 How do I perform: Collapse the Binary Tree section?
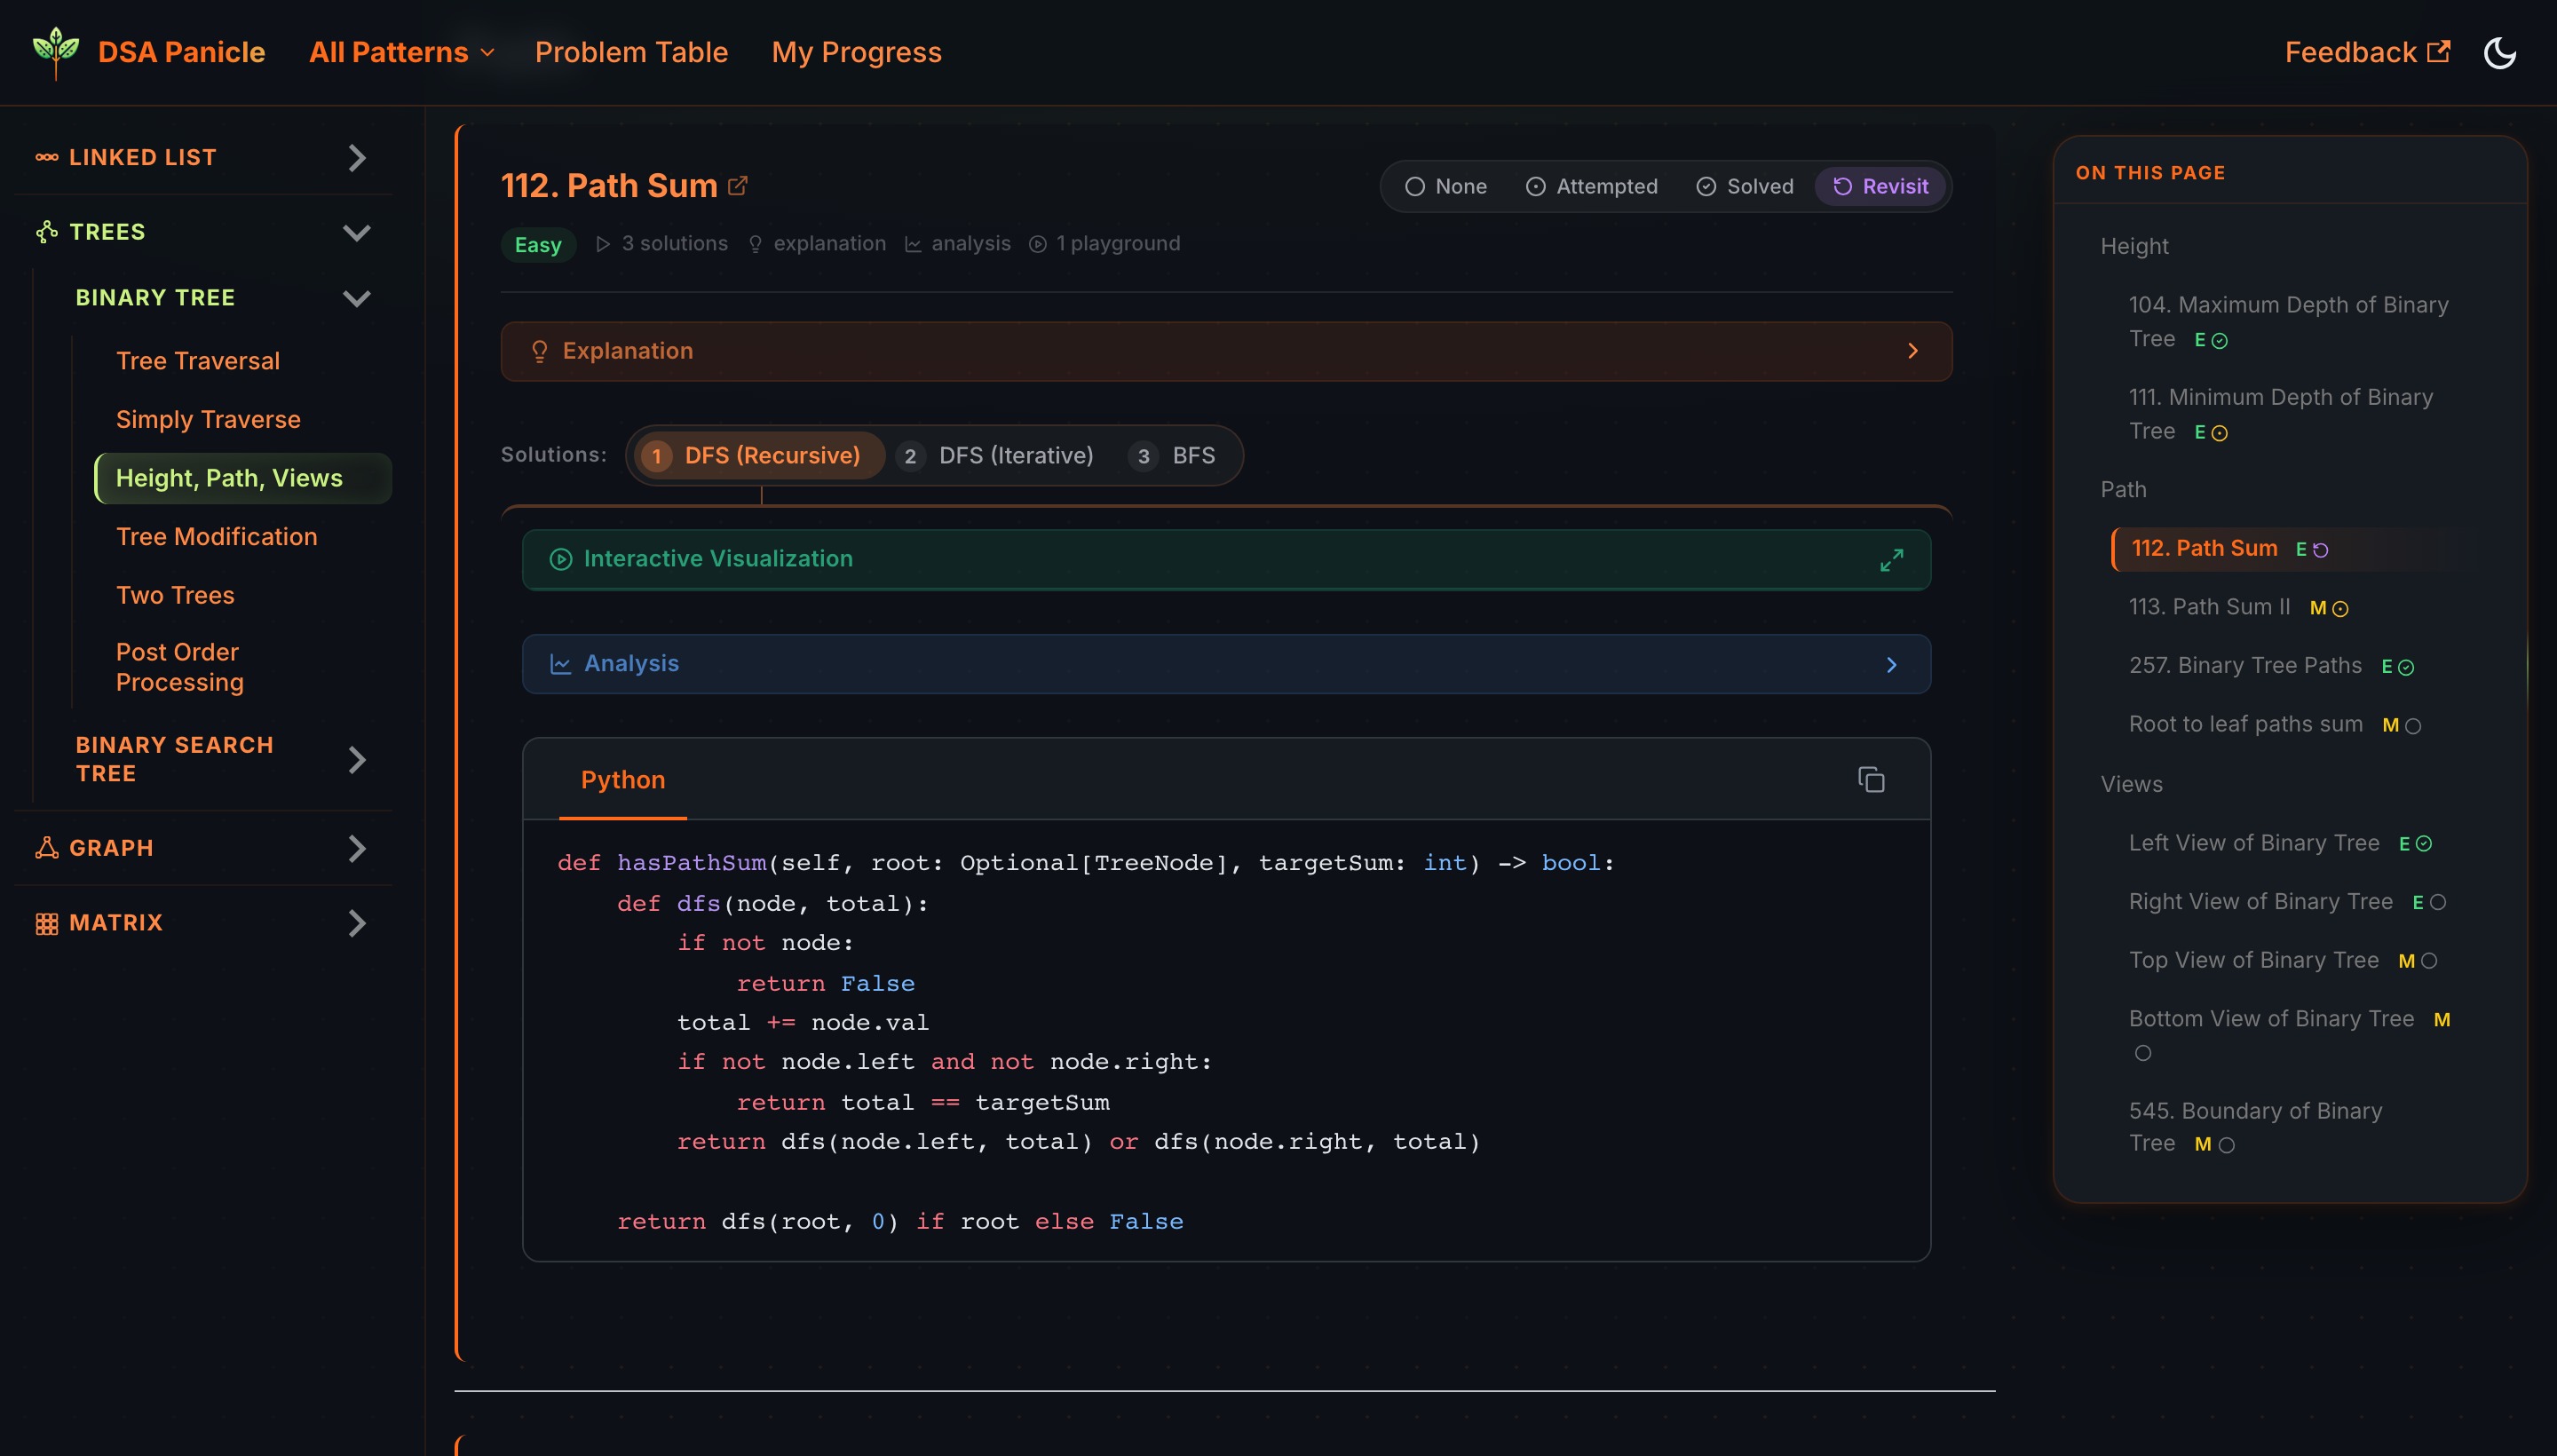[357, 298]
